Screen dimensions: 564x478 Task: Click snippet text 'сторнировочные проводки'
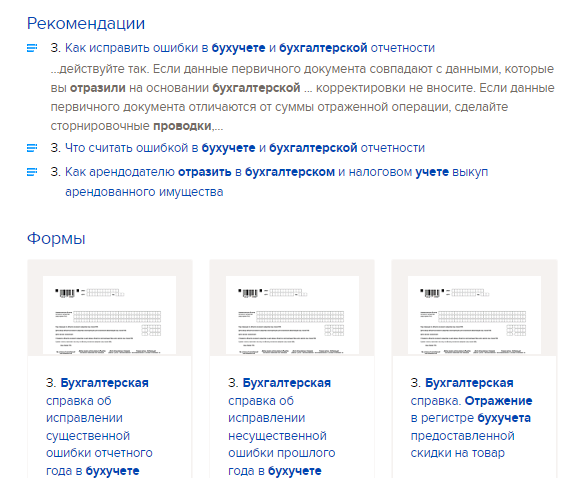tap(131, 126)
